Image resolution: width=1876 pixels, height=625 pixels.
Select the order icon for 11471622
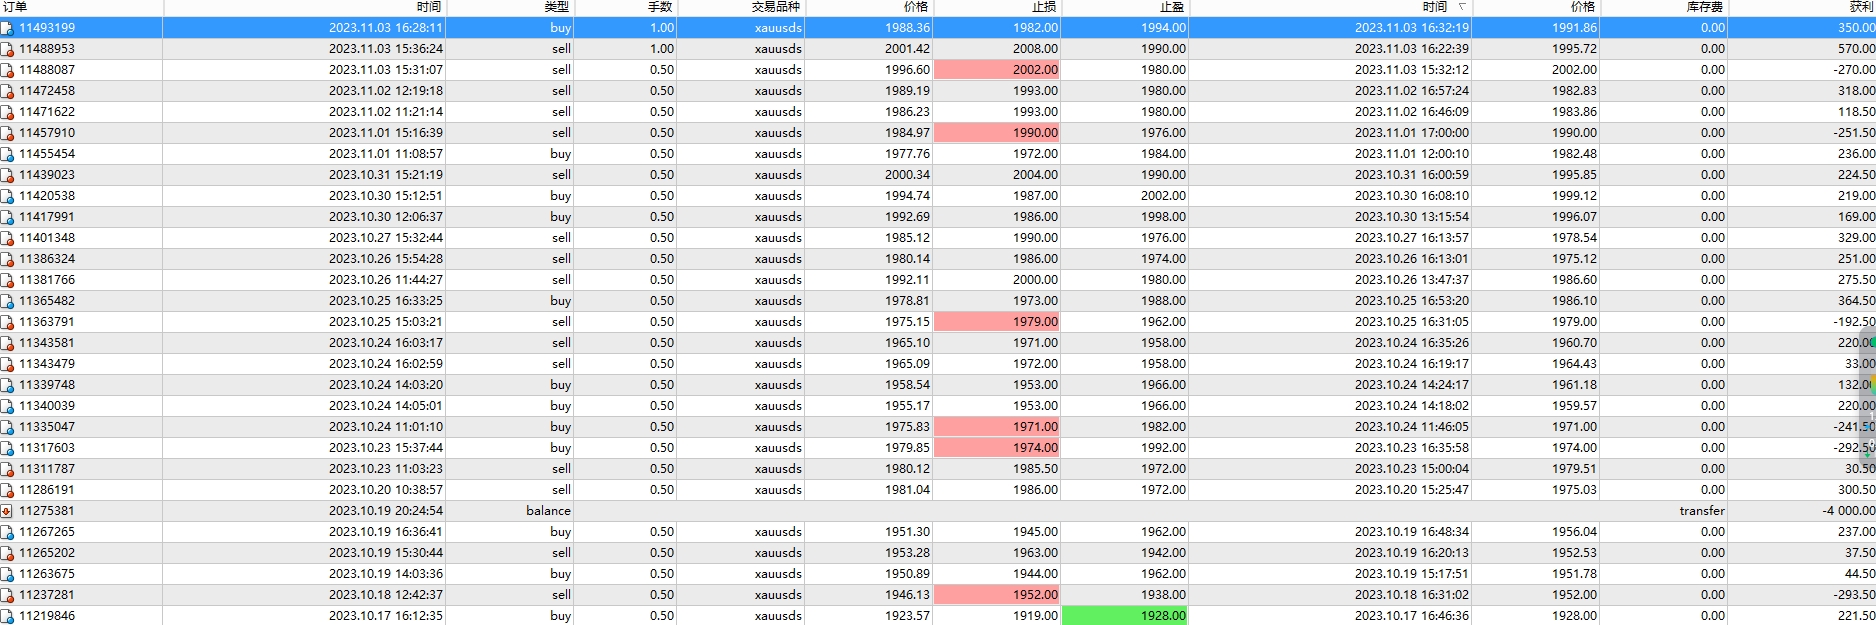click(7, 112)
